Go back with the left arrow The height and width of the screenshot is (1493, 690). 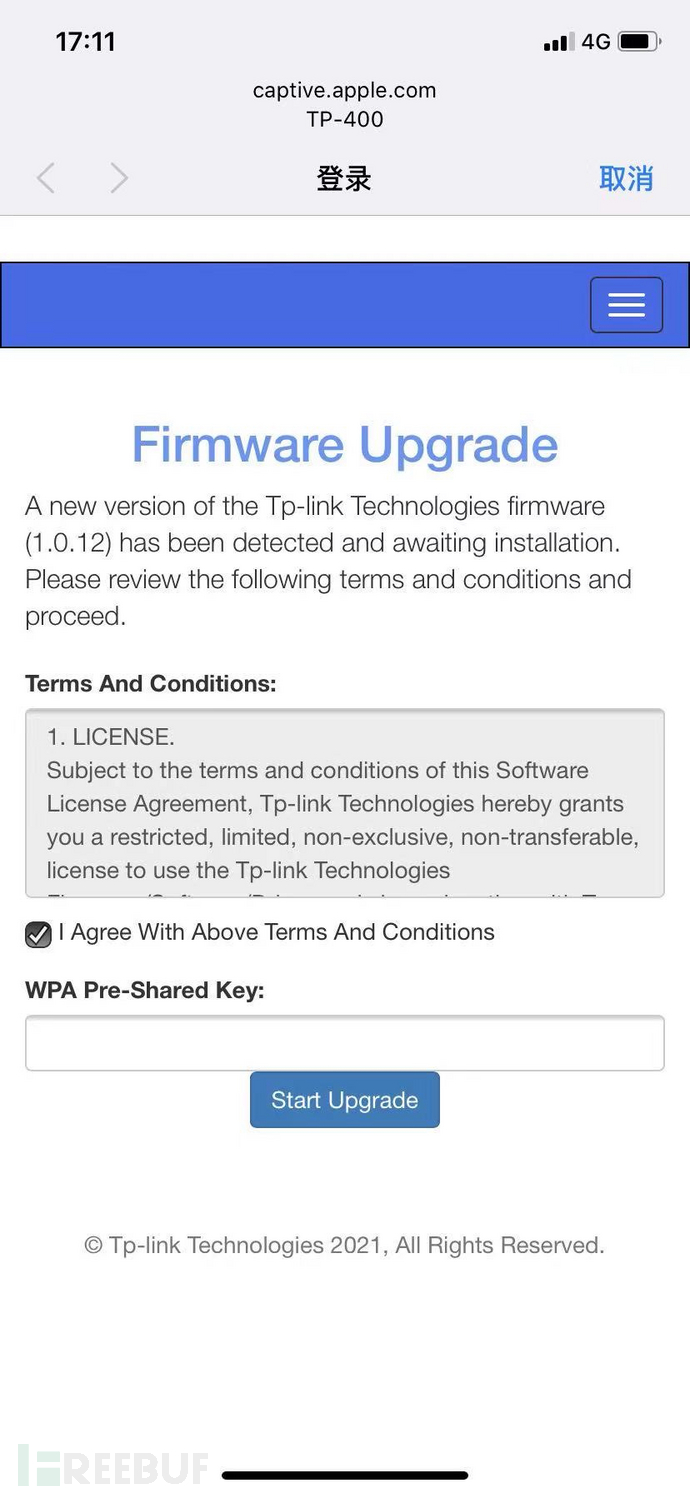pyautogui.click(x=45, y=178)
